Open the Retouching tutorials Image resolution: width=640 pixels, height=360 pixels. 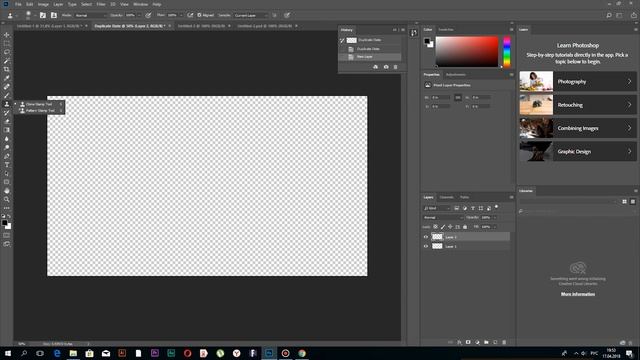578,105
